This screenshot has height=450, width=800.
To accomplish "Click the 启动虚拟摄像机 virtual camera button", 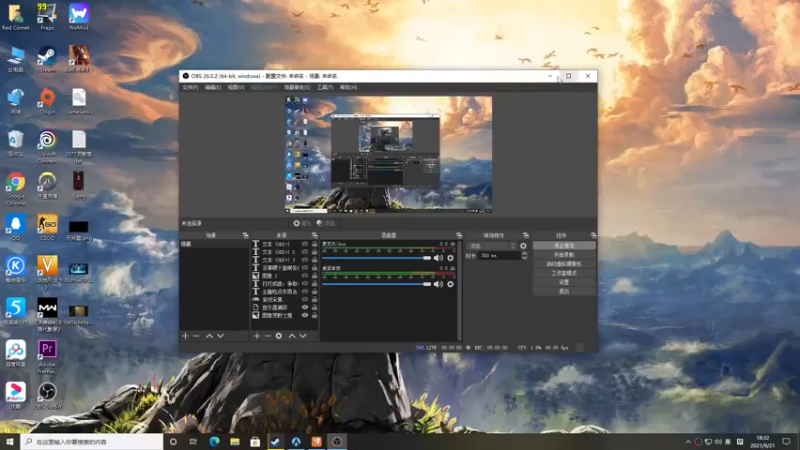I will tap(564, 264).
